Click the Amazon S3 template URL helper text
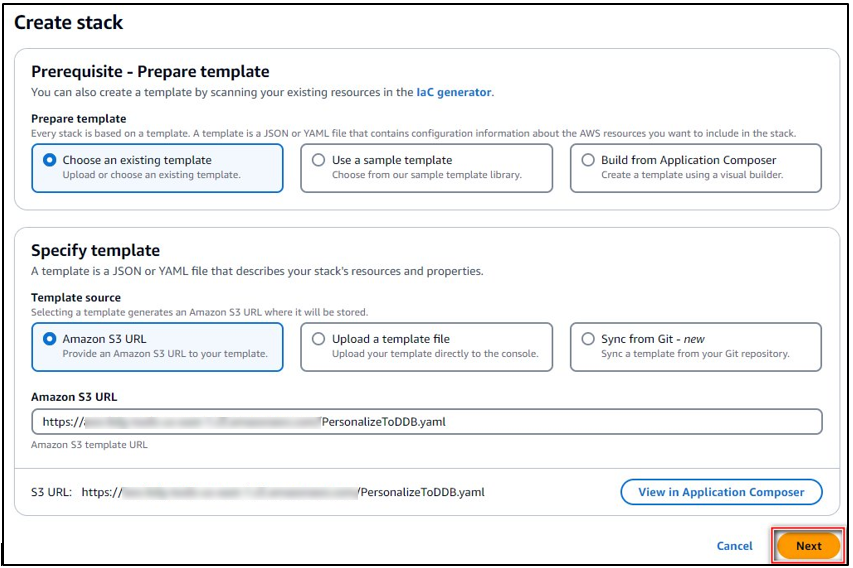This screenshot has height=568, width=853. tap(89, 445)
